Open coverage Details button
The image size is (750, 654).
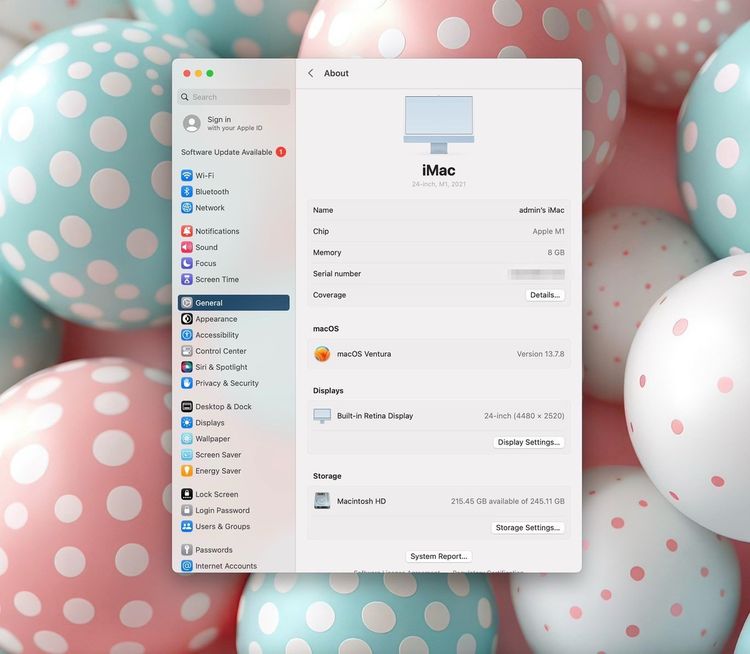pos(545,295)
